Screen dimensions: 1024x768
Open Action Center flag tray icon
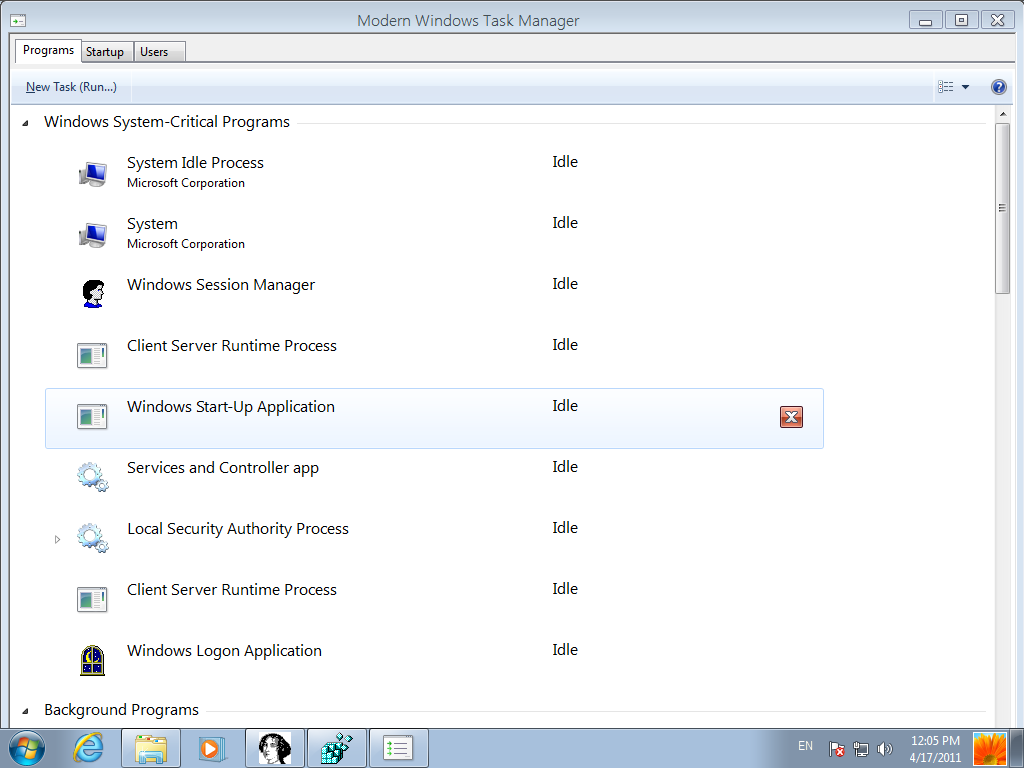pyautogui.click(x=837, y=749)
